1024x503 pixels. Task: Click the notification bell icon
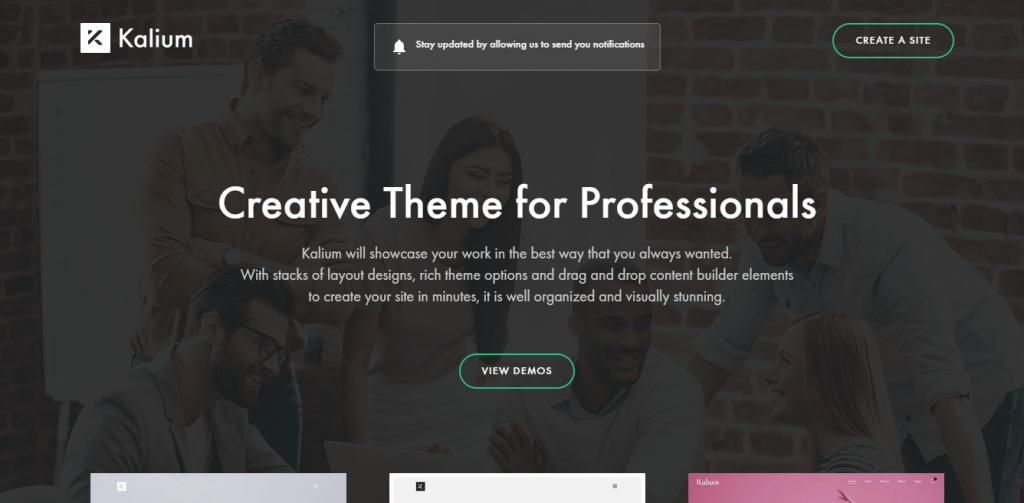[399, 46]
